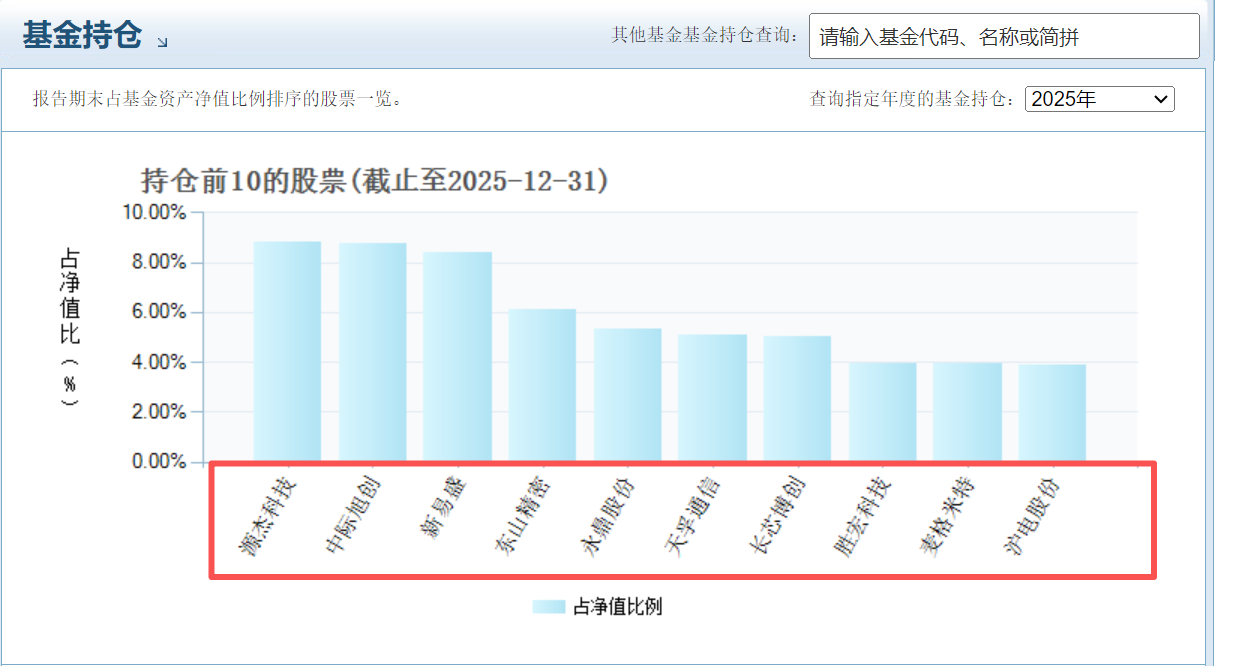Select the 源杰科技 bar in chart
Screen dimensions: 1236x666
tap(287, 351)
